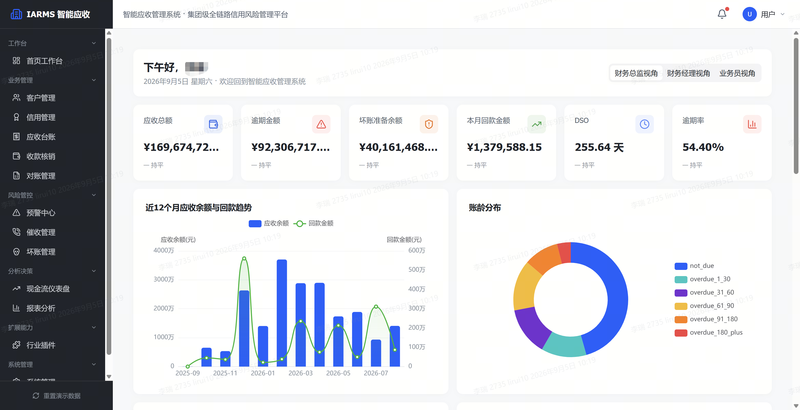This screenshot has height=410, width=800.
Task: Switch to 财务经理视角 tab
Action: point(688,73)
